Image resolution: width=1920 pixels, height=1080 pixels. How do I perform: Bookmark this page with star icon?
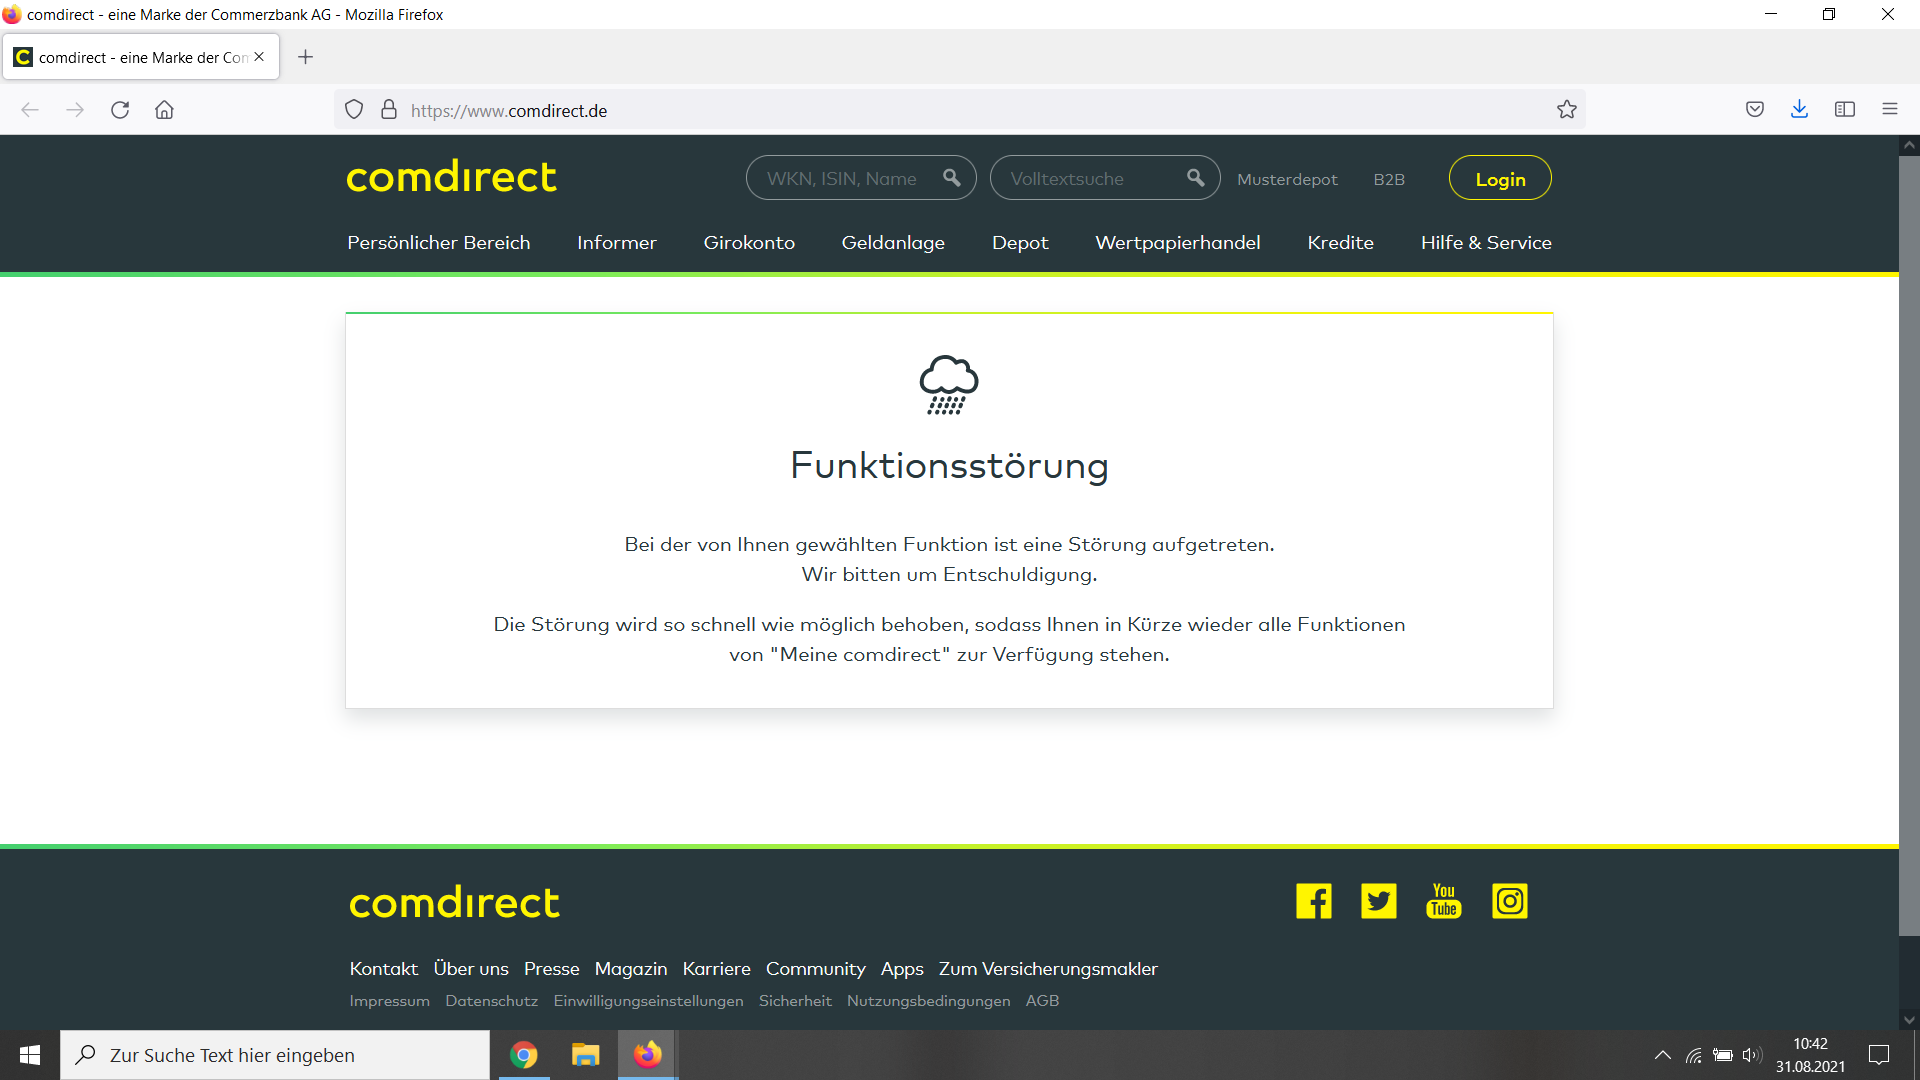(x=1566, y=110)
